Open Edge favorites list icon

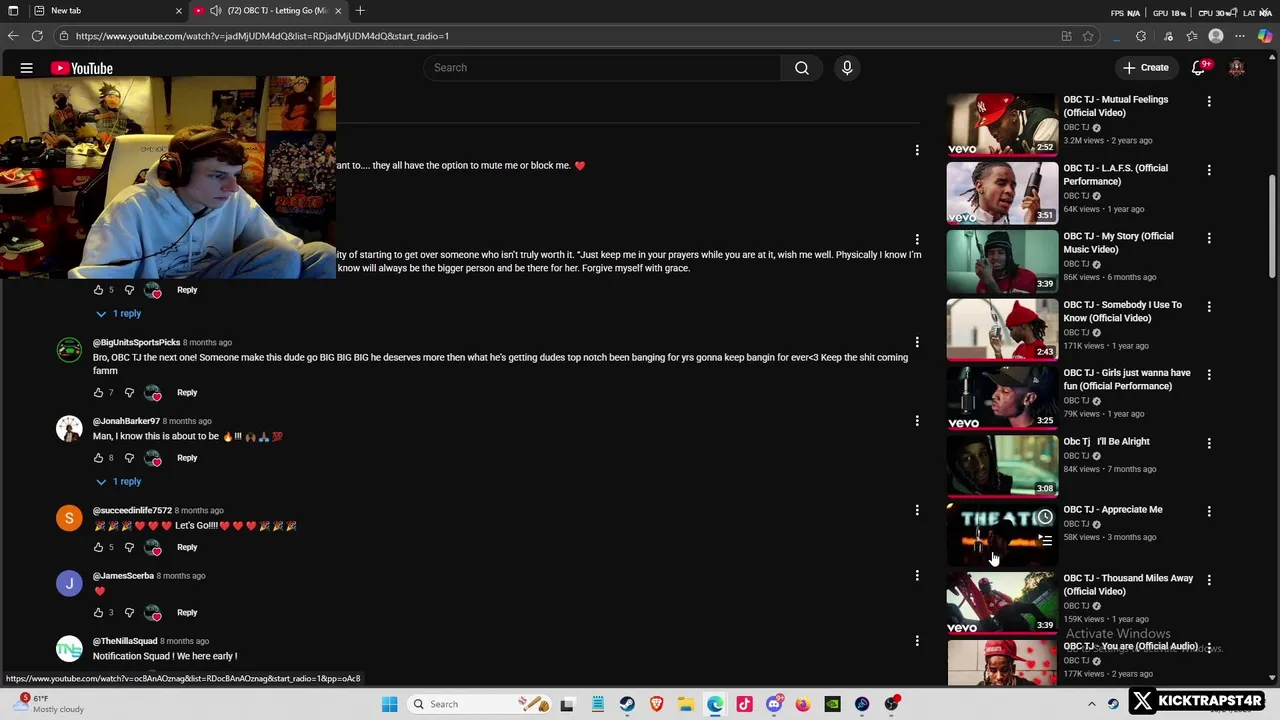pyautogui.click(x=1192, y=36)
